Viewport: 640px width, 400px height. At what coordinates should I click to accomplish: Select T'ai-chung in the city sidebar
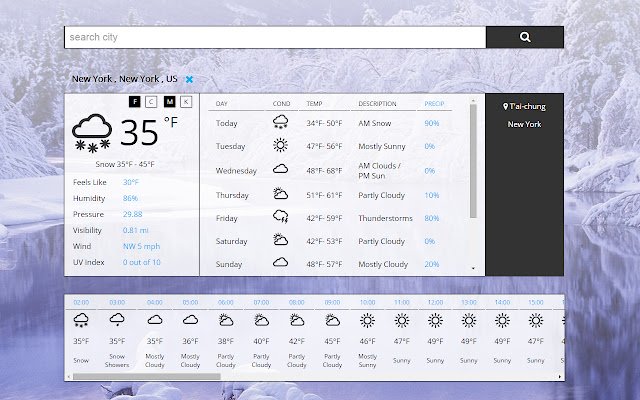[x=527, y=106]
